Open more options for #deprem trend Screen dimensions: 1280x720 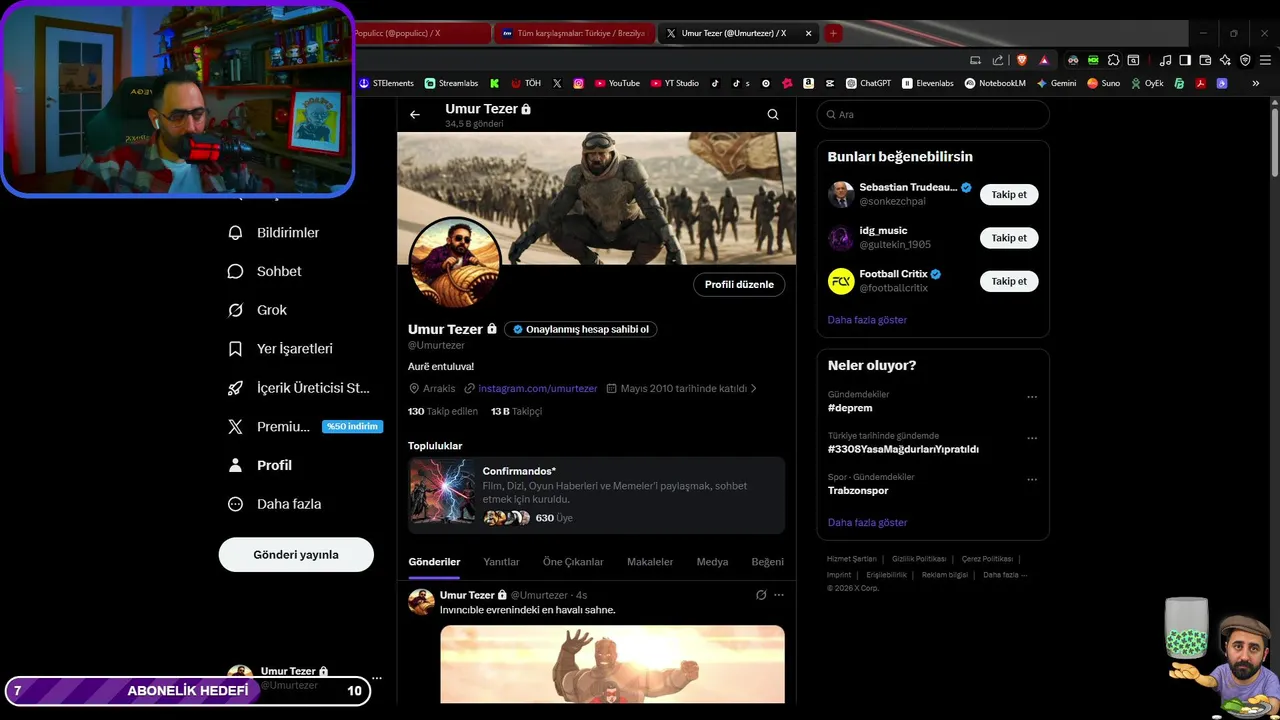coord(1032,397)
